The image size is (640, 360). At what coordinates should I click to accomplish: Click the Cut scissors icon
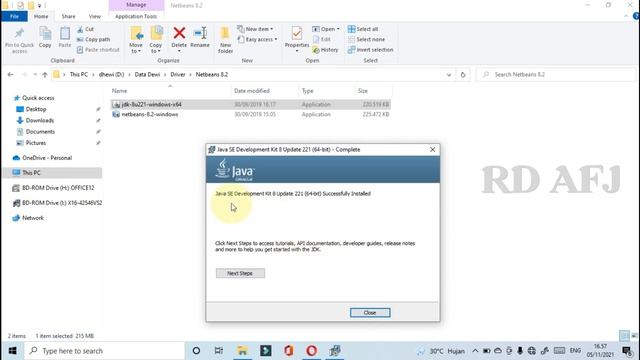(80, 29)
